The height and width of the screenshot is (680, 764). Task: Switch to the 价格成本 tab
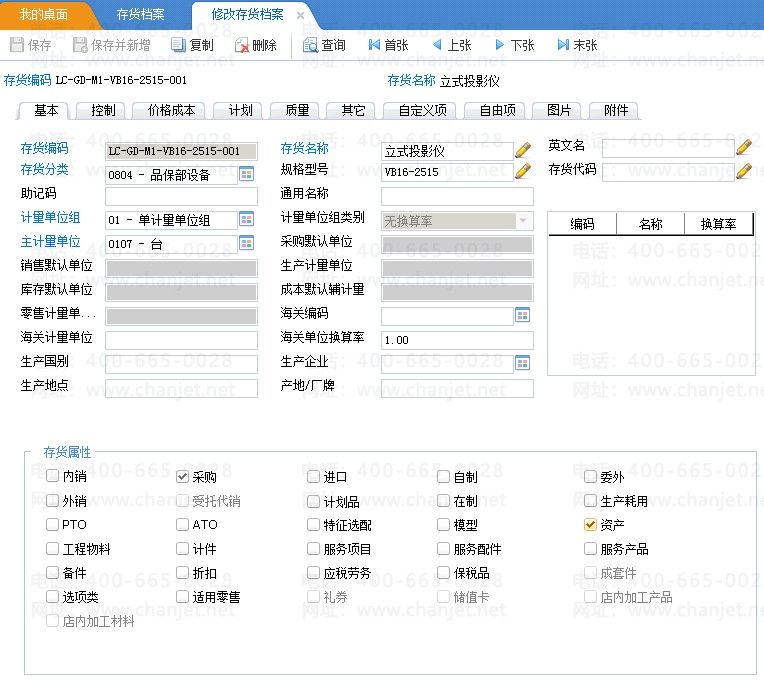[x=170, y=111]
